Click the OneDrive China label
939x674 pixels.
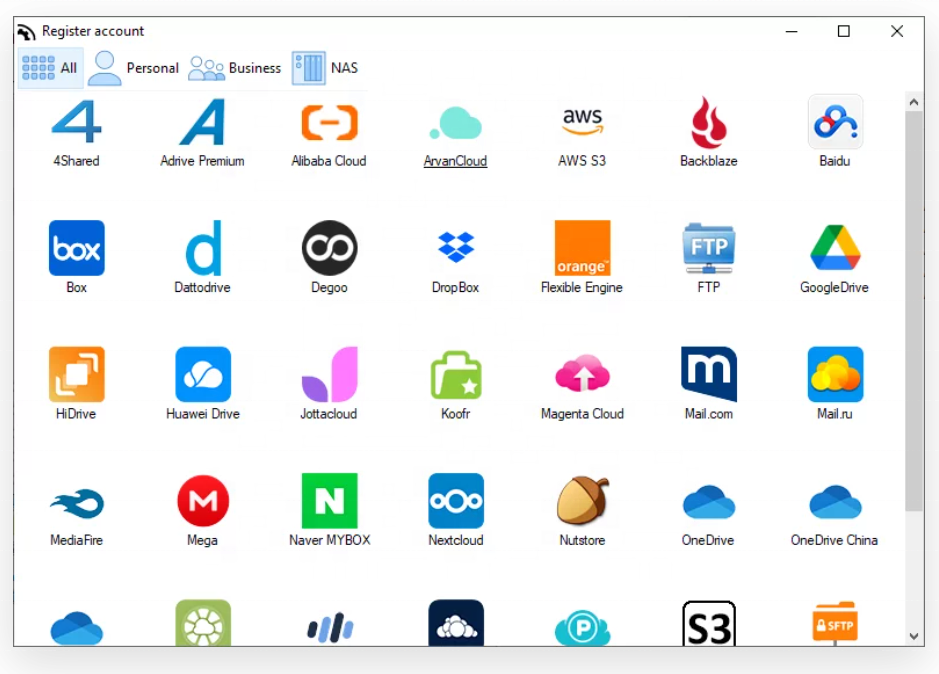[834, 540]
